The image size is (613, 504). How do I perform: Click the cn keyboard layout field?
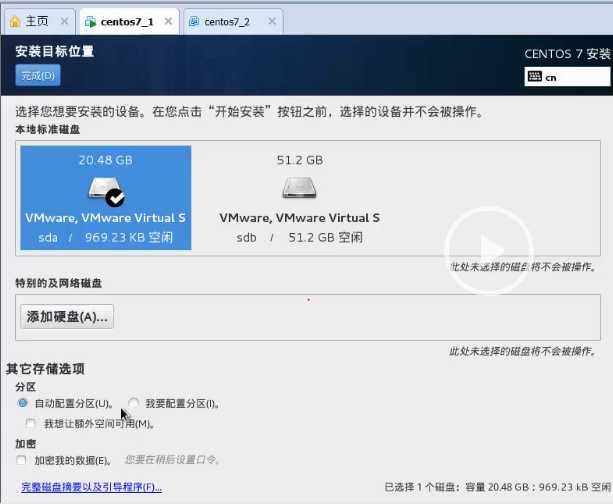[567, 77]
